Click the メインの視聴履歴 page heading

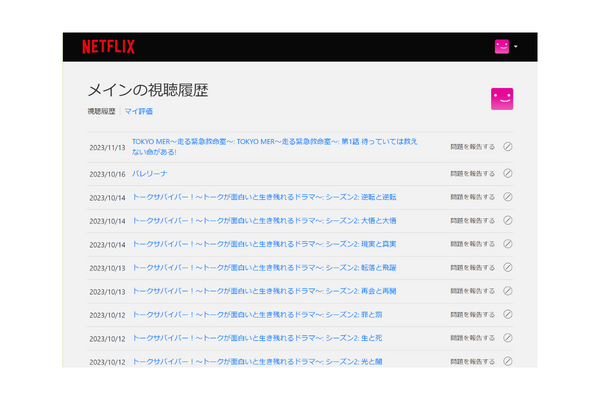(148, 91)
